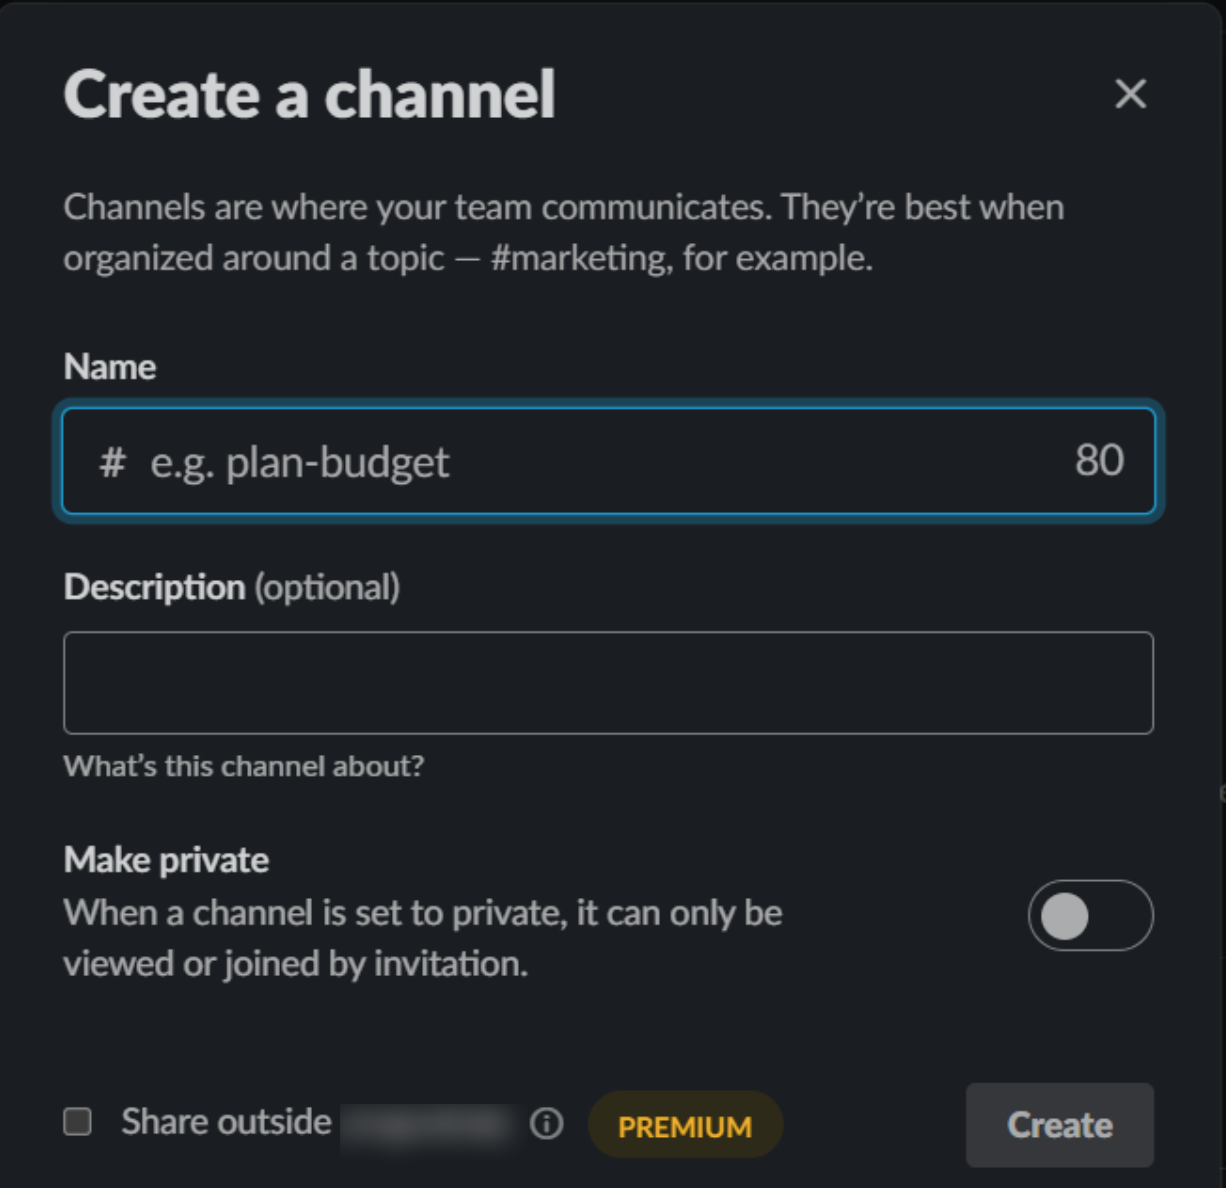Open the info icon beside Share outside

[546, 1124]
